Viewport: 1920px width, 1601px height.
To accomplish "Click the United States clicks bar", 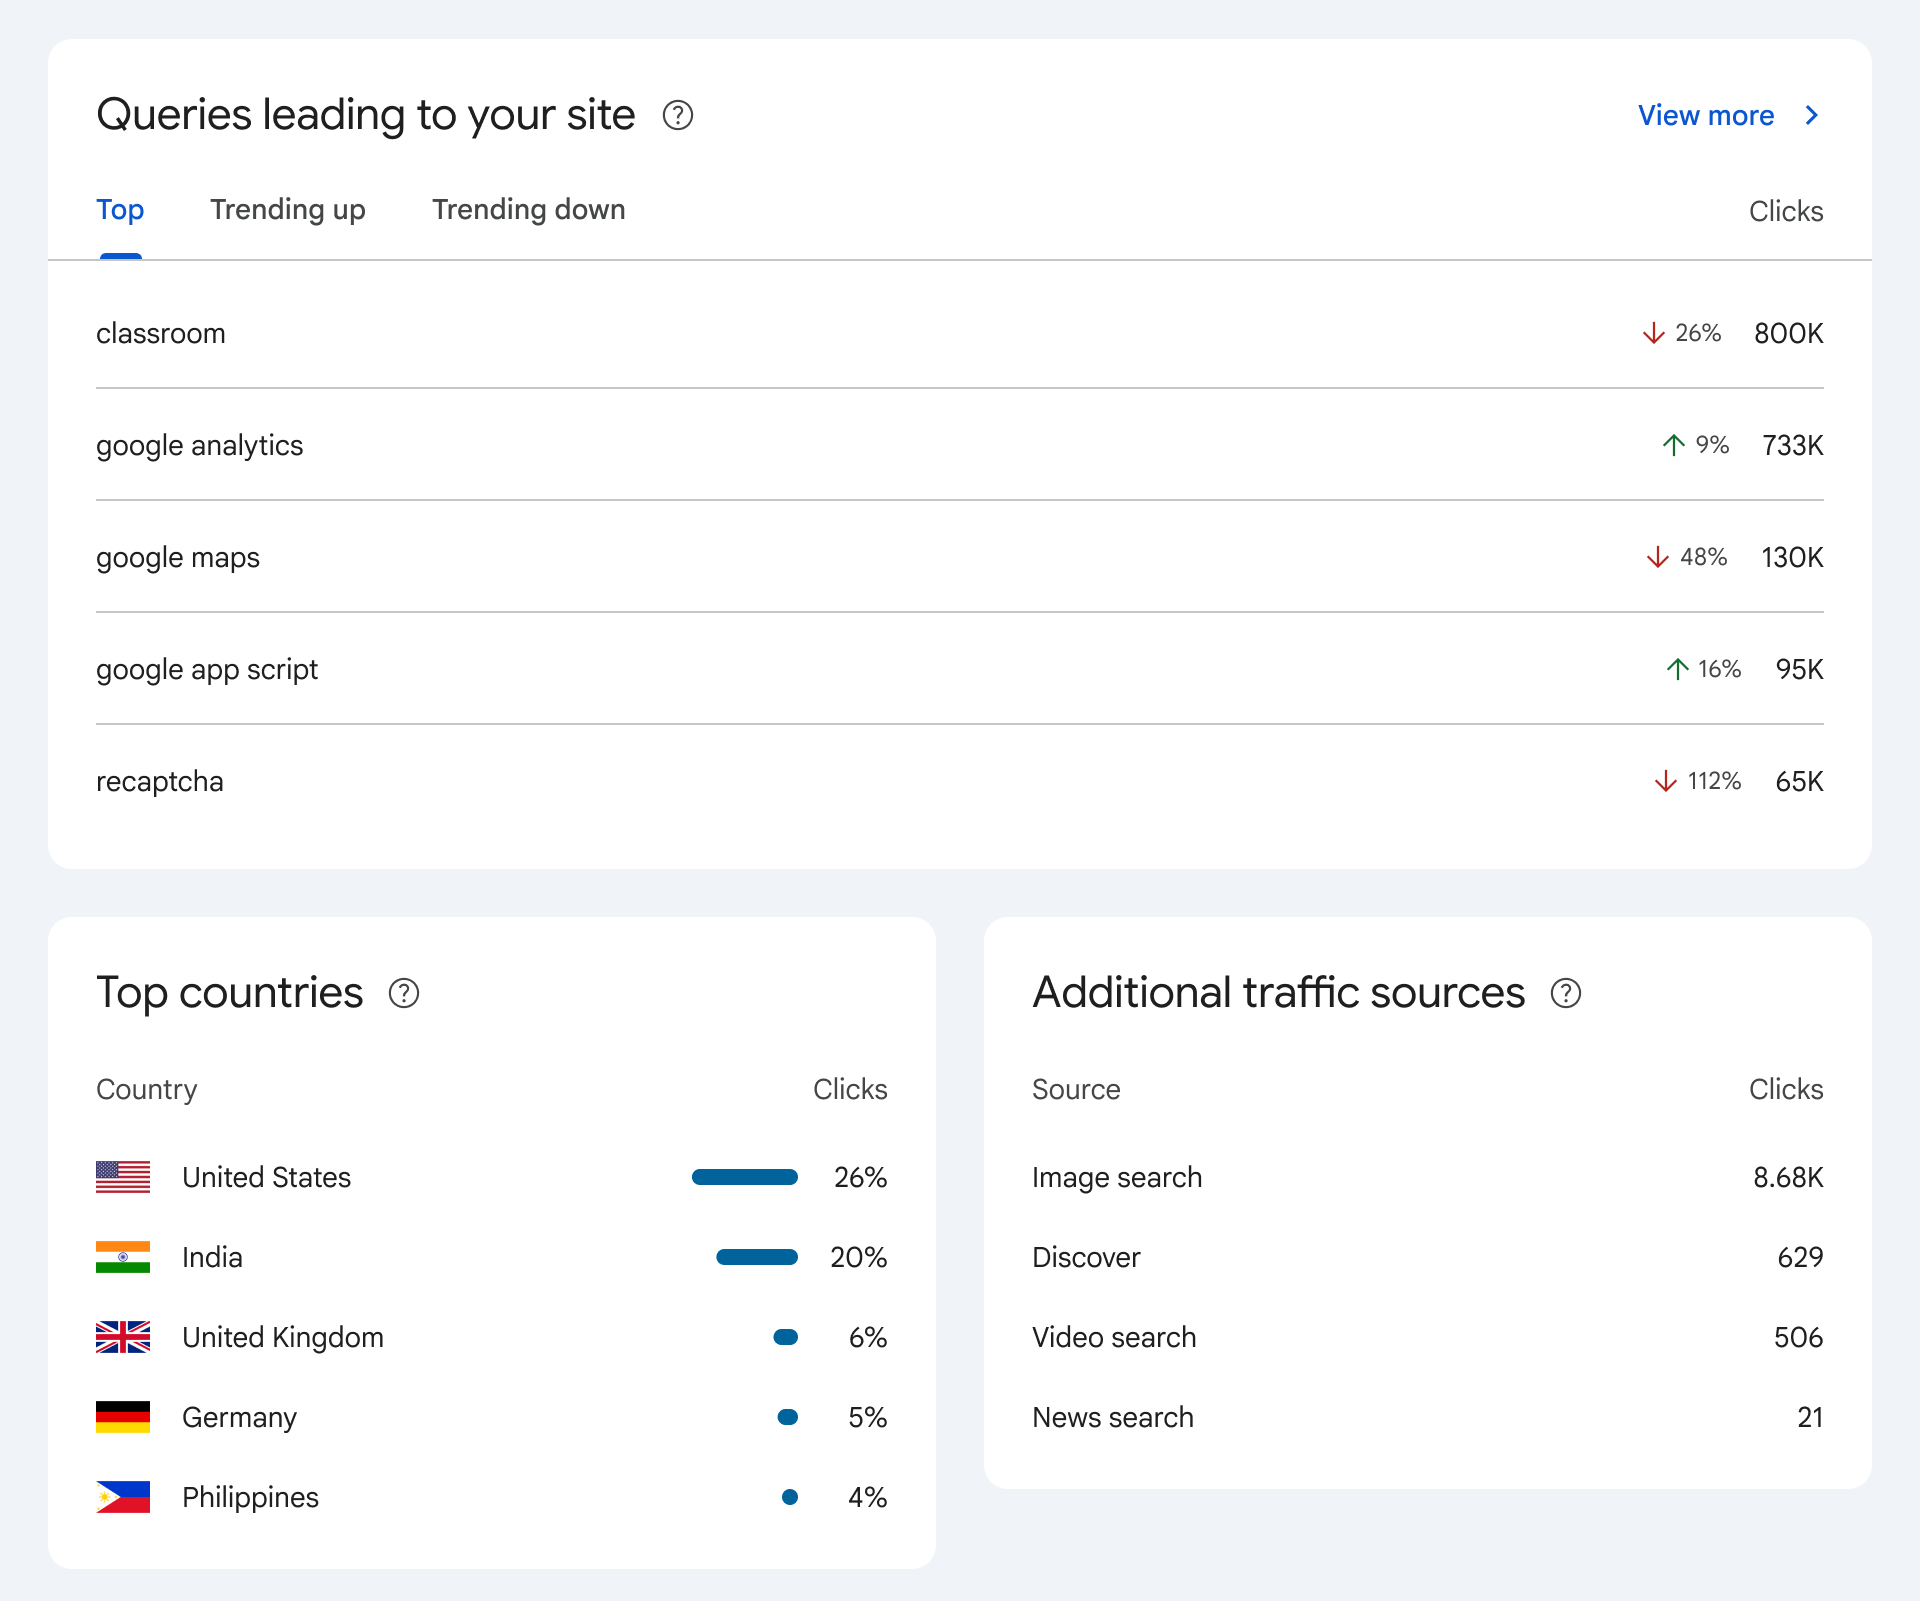I will 744,1177.
